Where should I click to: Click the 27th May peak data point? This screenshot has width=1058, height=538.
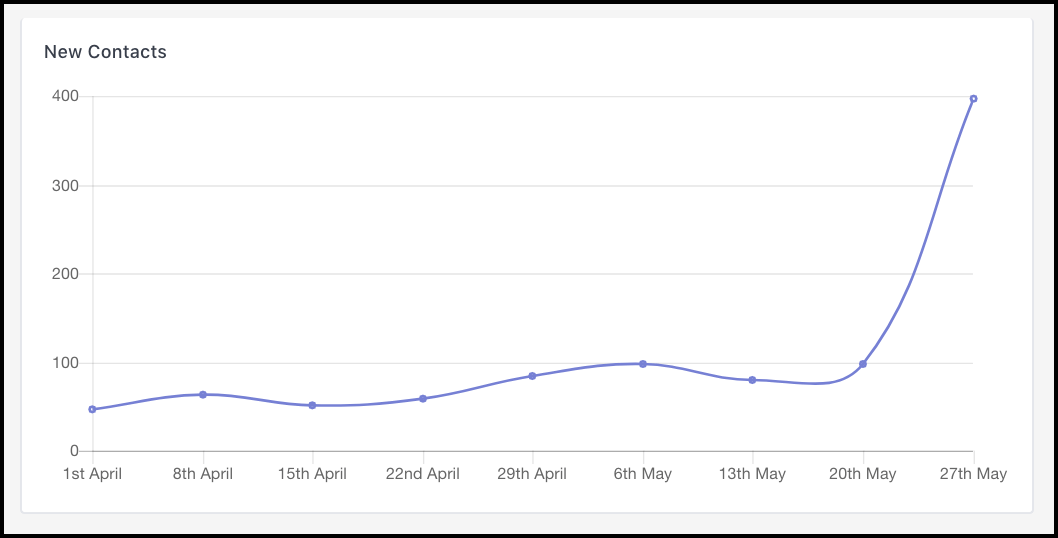973,99
